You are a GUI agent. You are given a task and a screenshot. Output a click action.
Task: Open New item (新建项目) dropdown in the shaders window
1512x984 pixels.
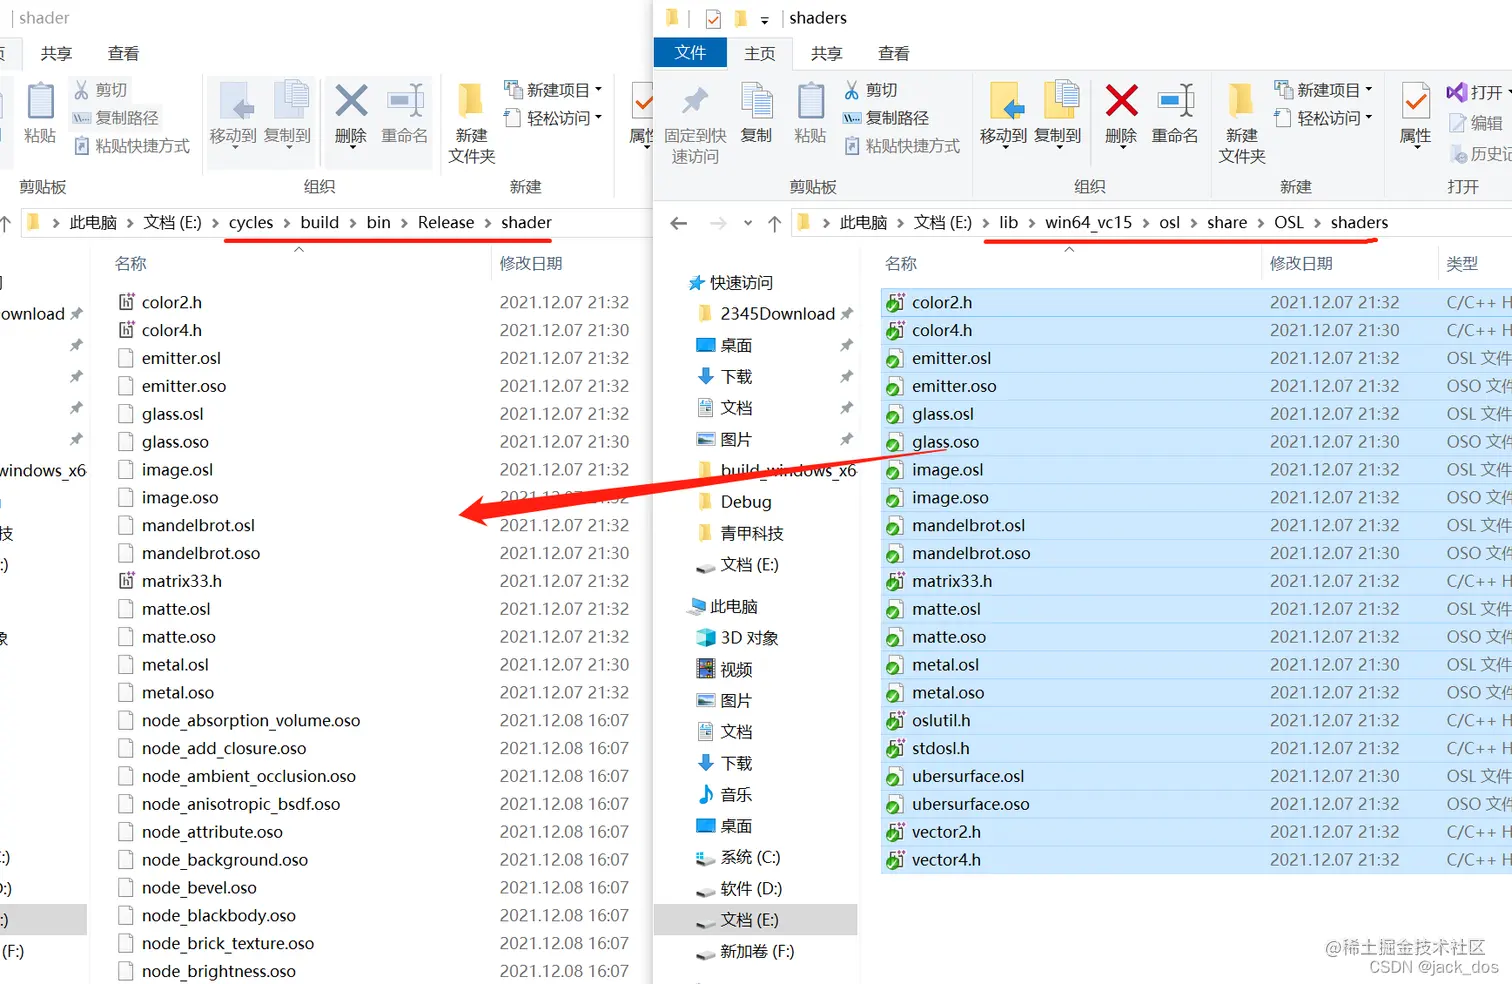(x=1323, y=90)
